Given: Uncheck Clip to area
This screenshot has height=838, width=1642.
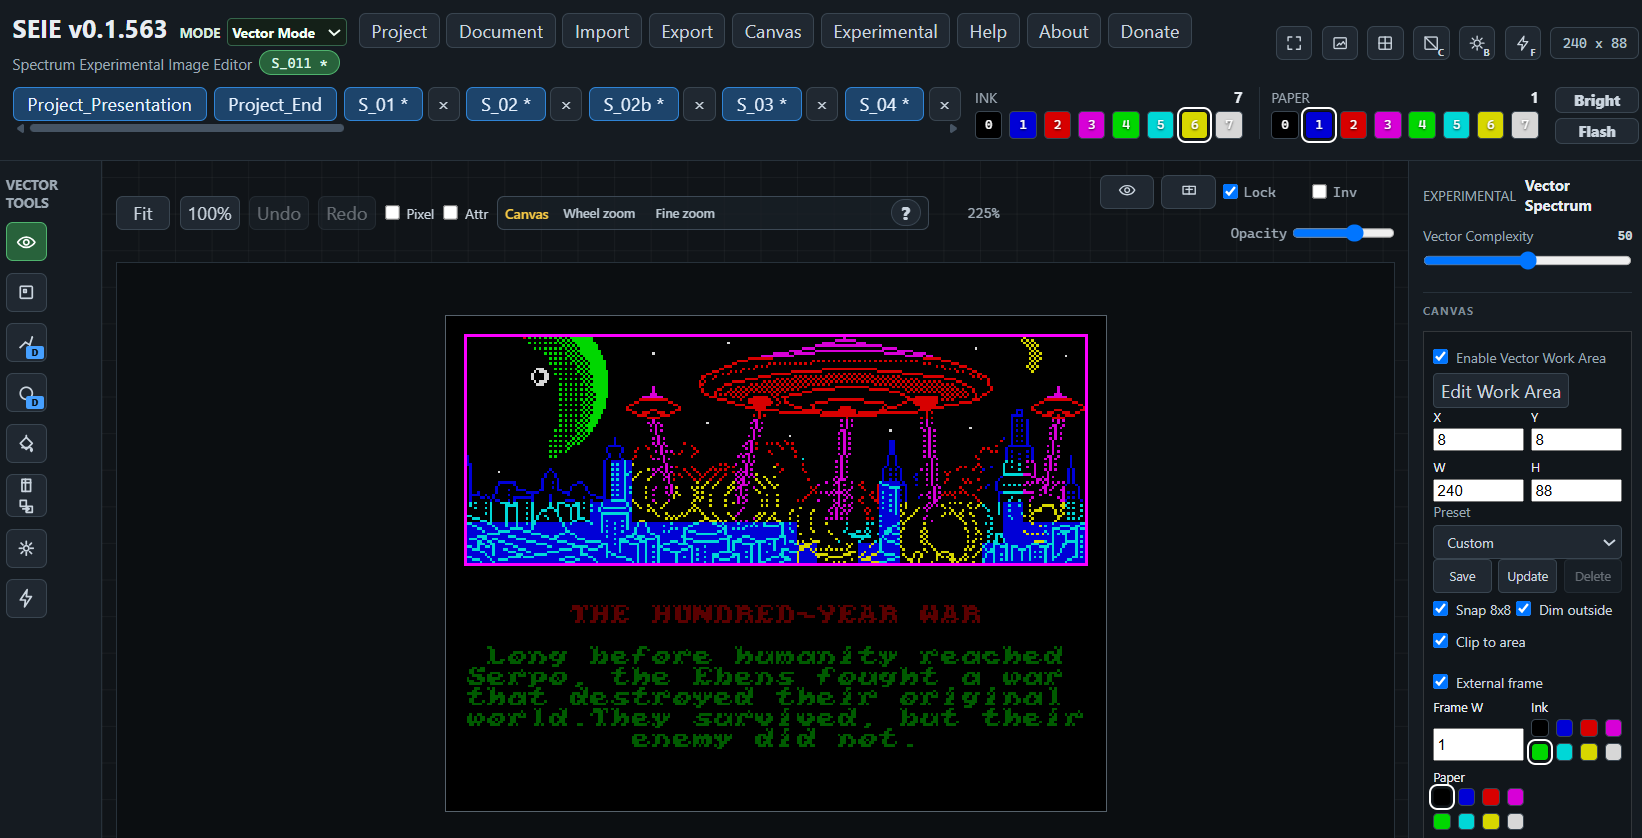Looking at the screenshot, I should 1441,641.
